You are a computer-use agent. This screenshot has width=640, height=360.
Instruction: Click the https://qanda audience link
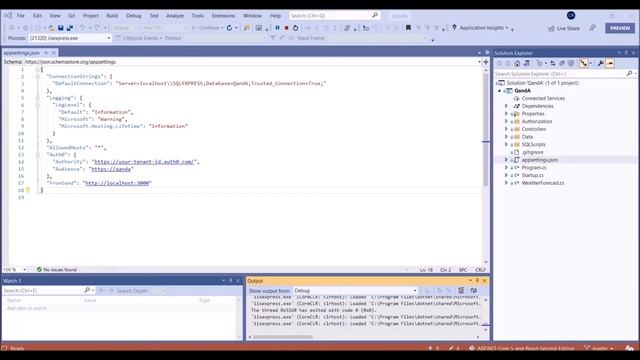111,169
